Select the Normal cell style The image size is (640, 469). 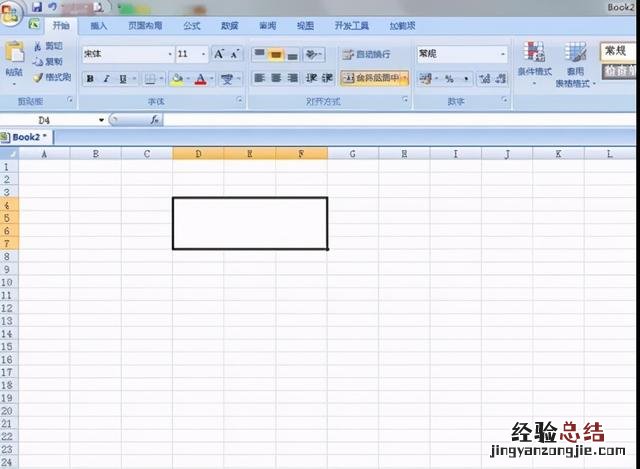pos(618,51)
